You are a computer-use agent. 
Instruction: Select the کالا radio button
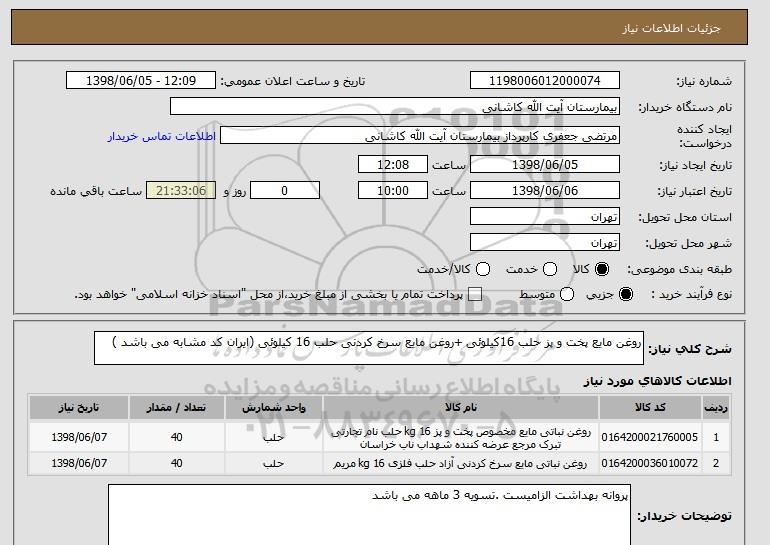(x=602, y=269)
